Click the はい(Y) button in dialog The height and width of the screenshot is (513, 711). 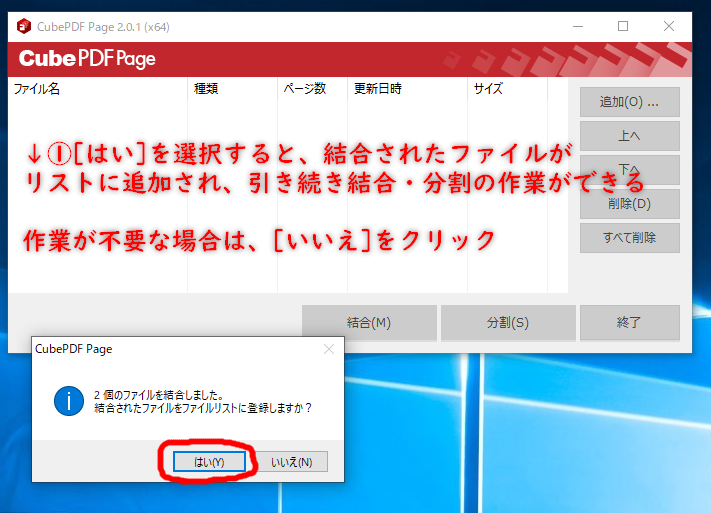209,462
